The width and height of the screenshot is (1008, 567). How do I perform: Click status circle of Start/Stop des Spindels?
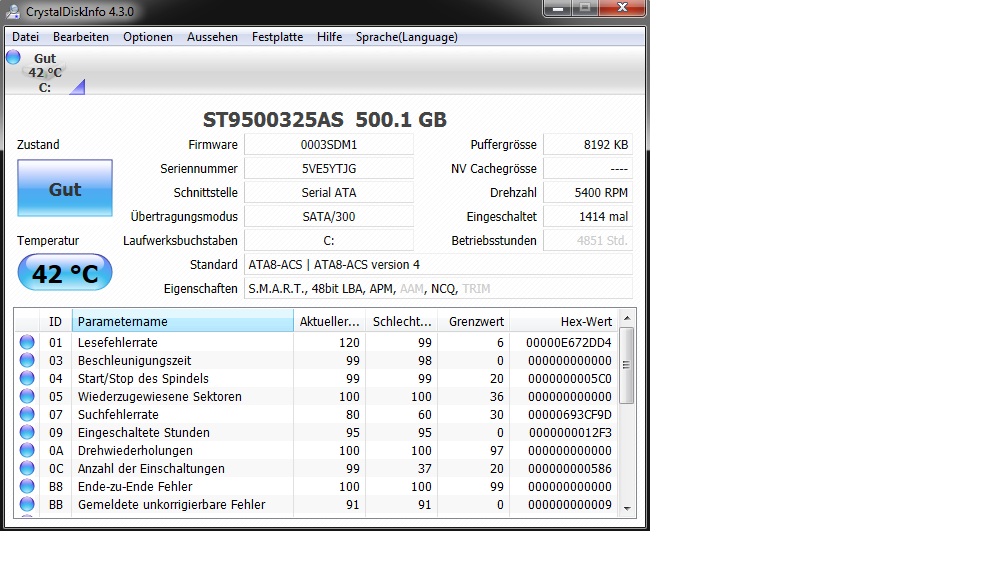[27, 378]
